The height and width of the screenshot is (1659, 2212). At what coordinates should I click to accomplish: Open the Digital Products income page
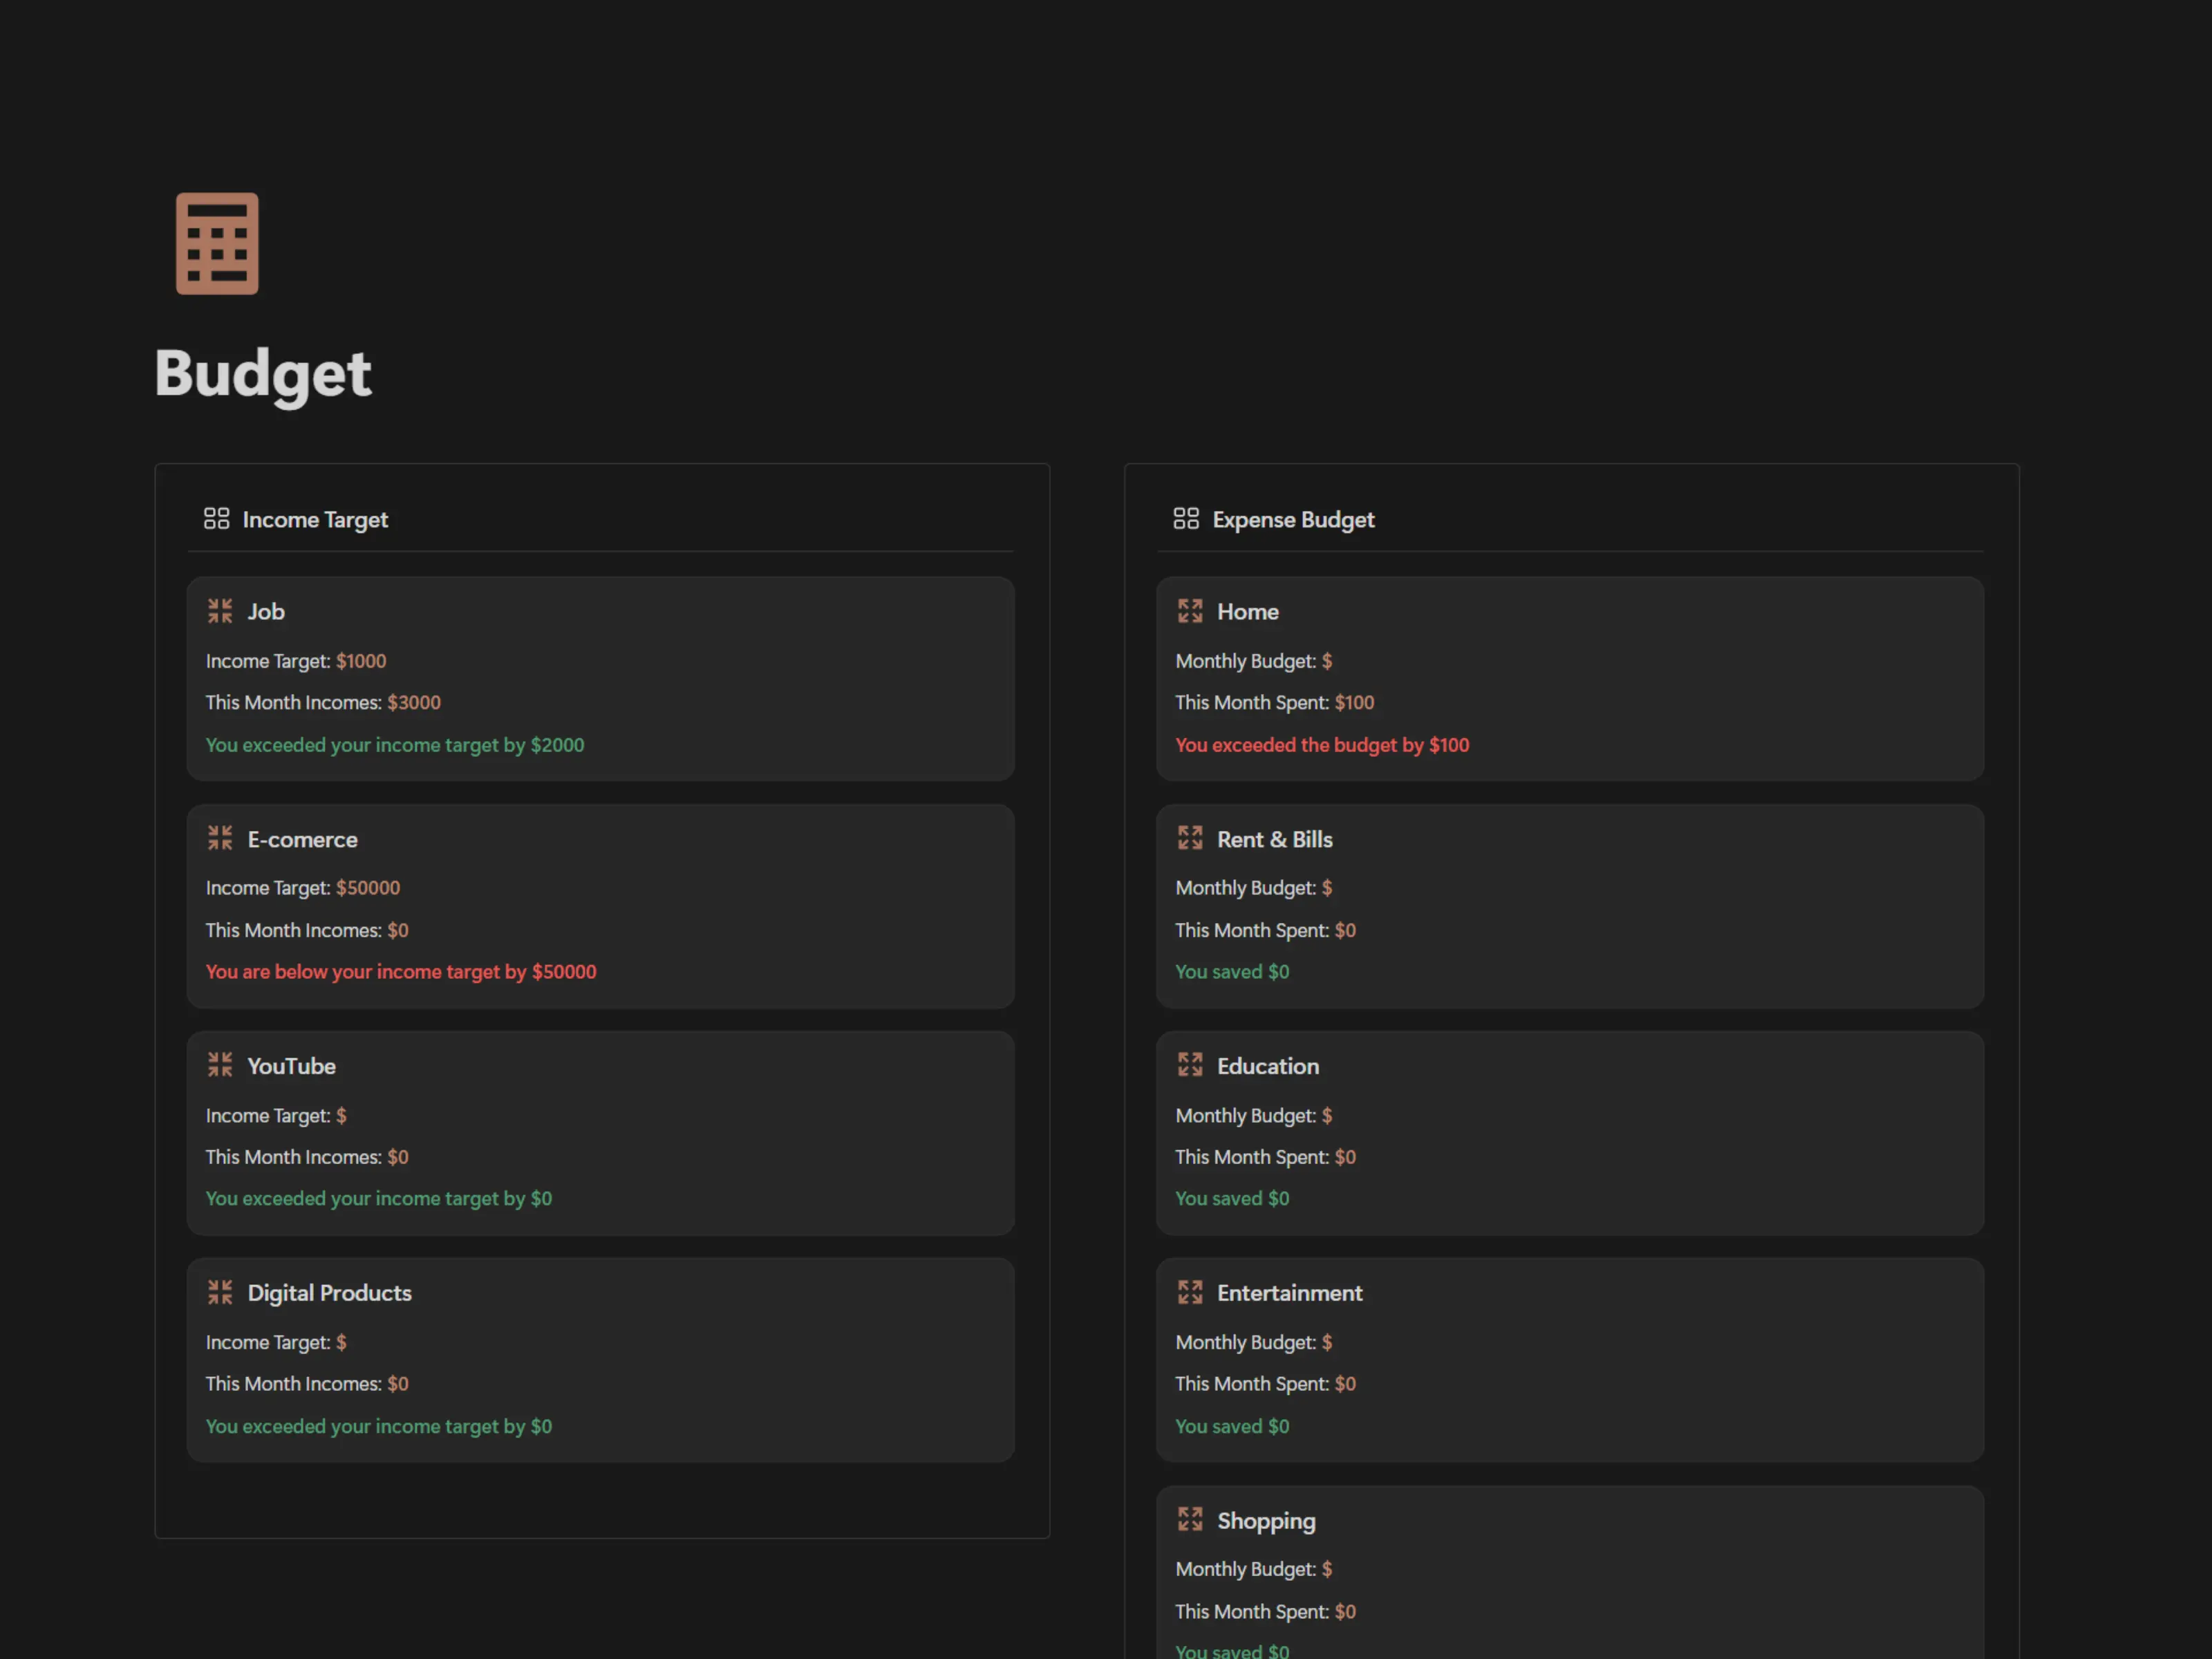click(x=329, y=1293)
